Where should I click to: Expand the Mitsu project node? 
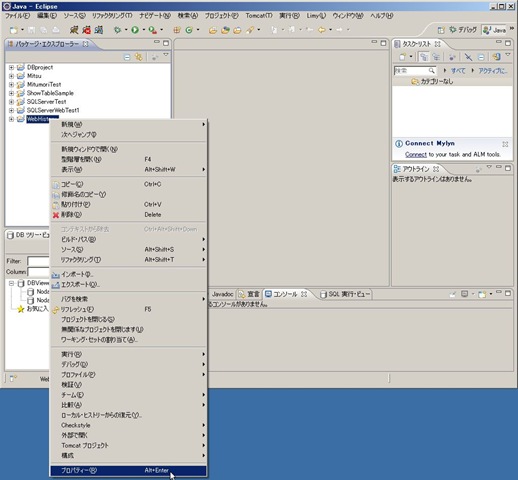point(11,76)
